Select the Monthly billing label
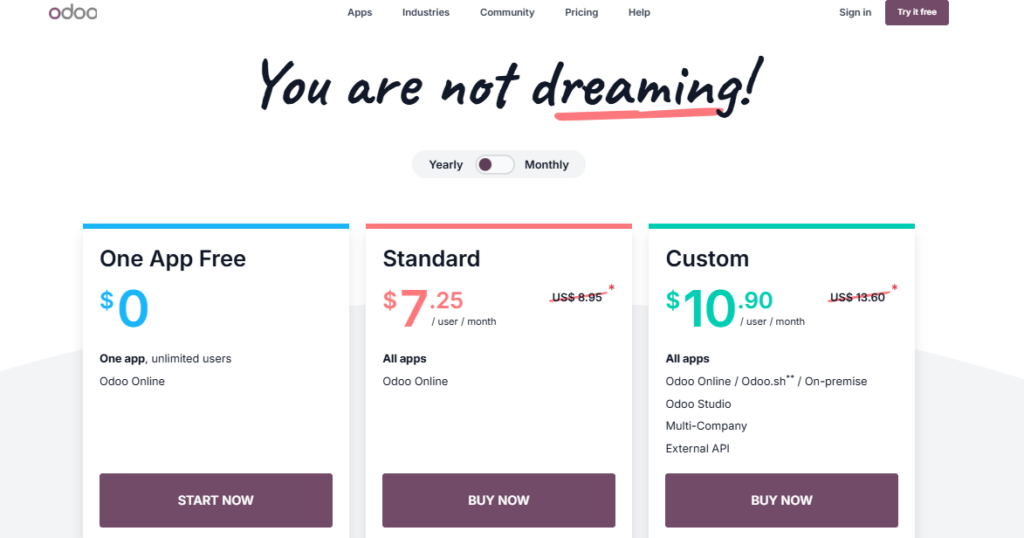This screenshot has width=1024, height=538. [x=546, y=165]
